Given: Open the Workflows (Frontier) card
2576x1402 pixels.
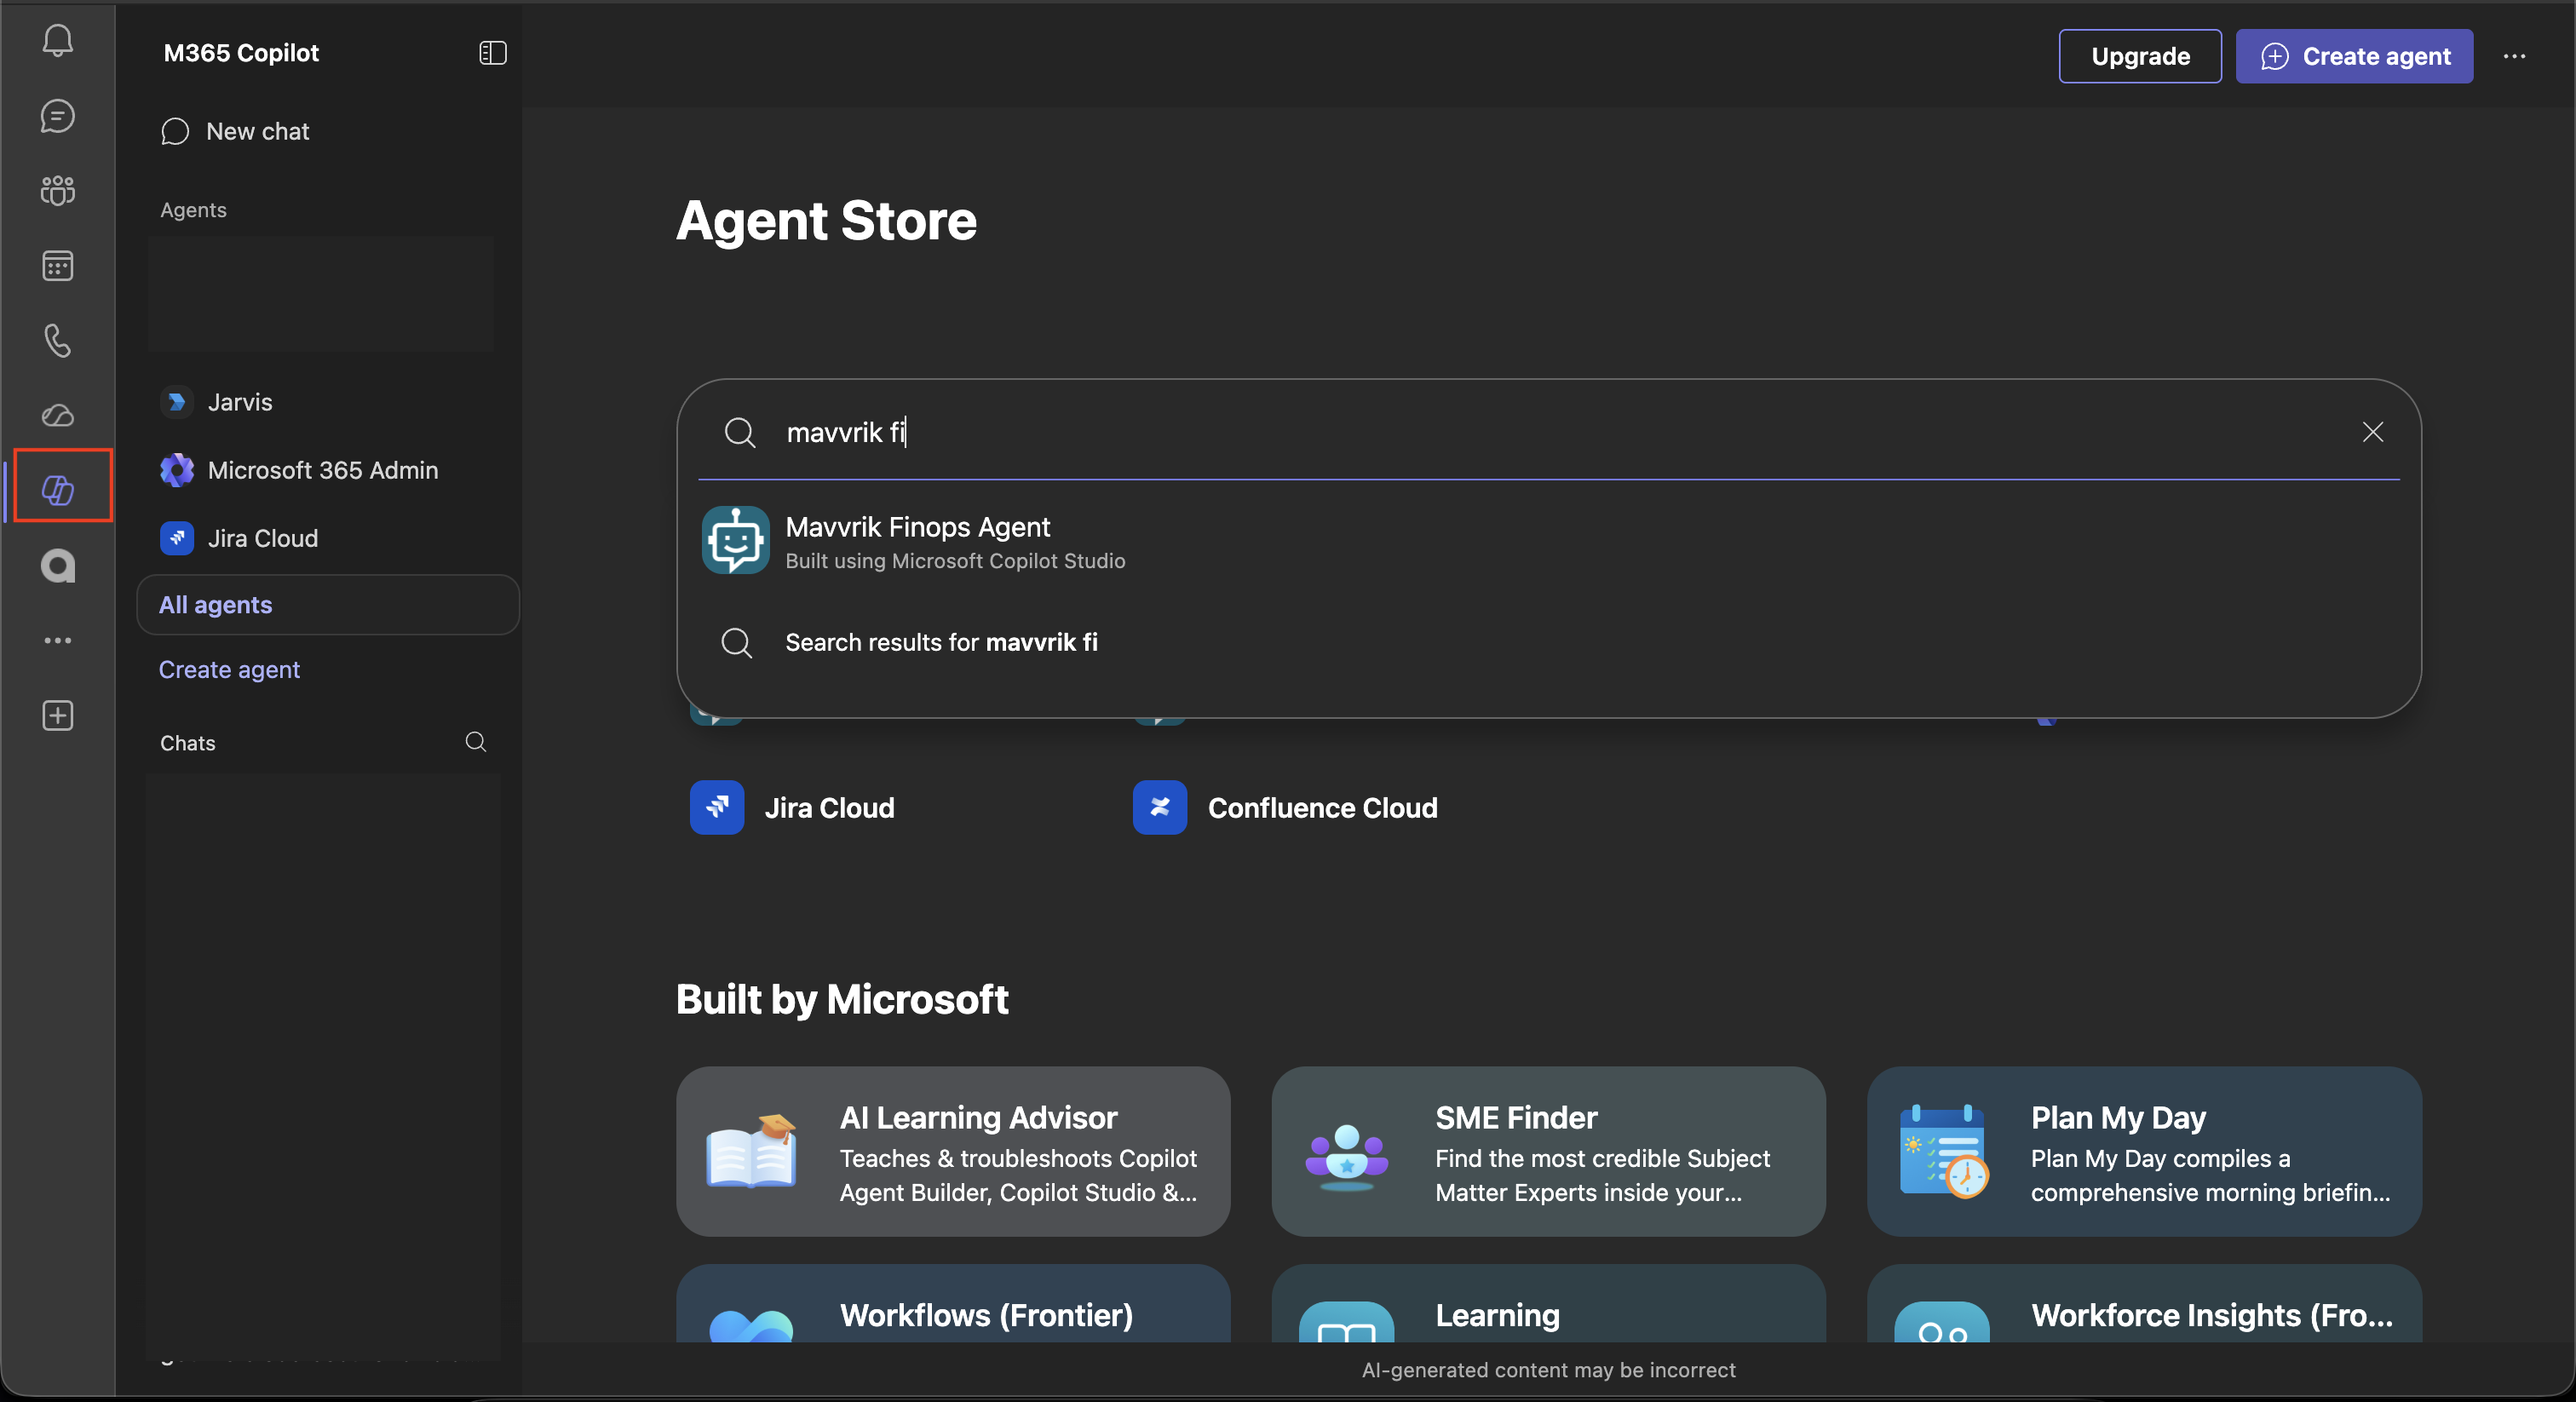Looking at the screenshot, I should (953, 1303).
